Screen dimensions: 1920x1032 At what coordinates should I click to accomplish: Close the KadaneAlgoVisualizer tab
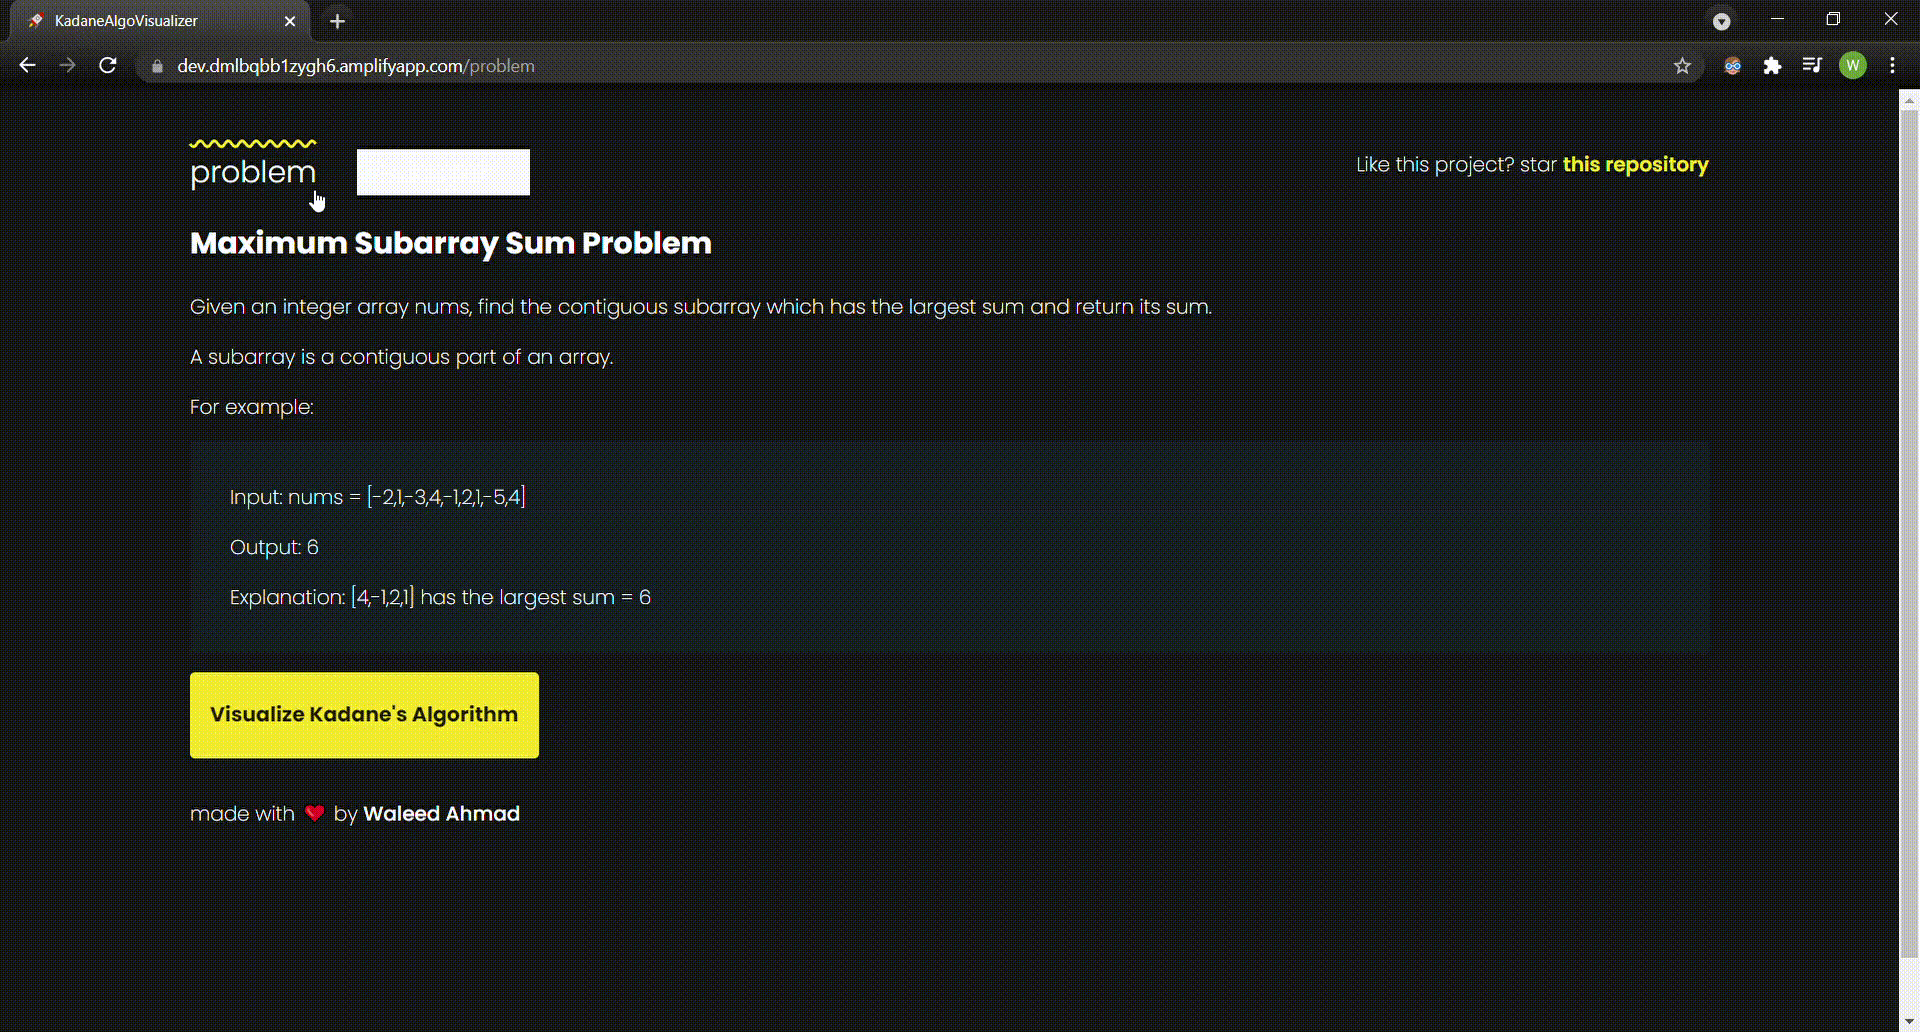[290, 21]
